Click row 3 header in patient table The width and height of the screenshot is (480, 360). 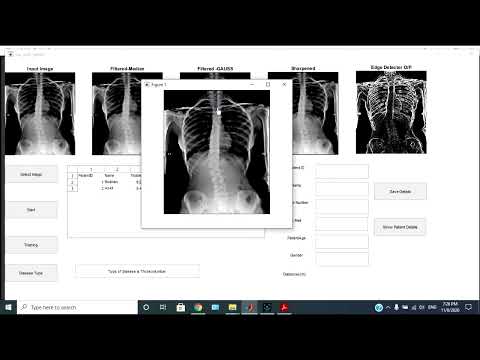[72, 188]
